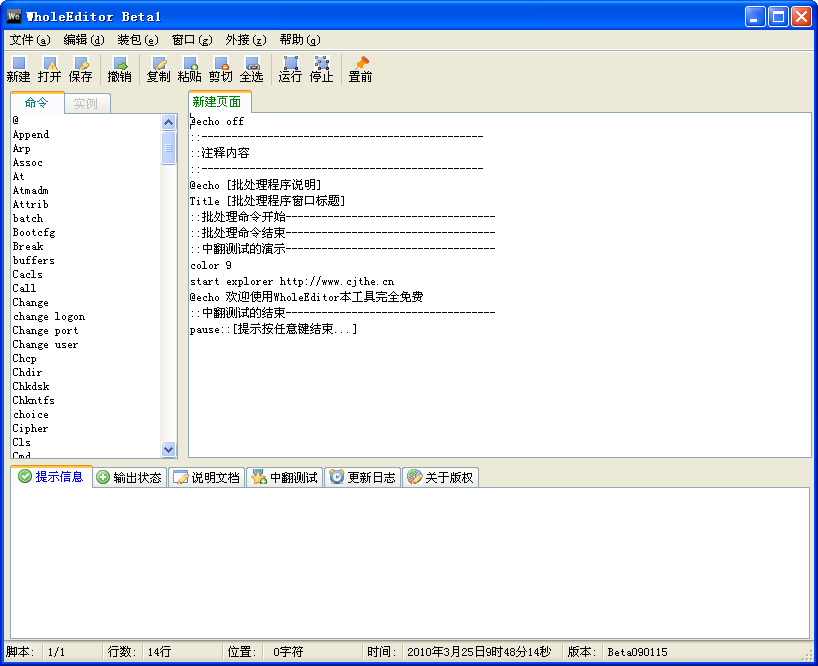818x666 pixels.
Task: Click the 剪切 (Cut) toolbar icon
Action: click(x=220, y=69)
